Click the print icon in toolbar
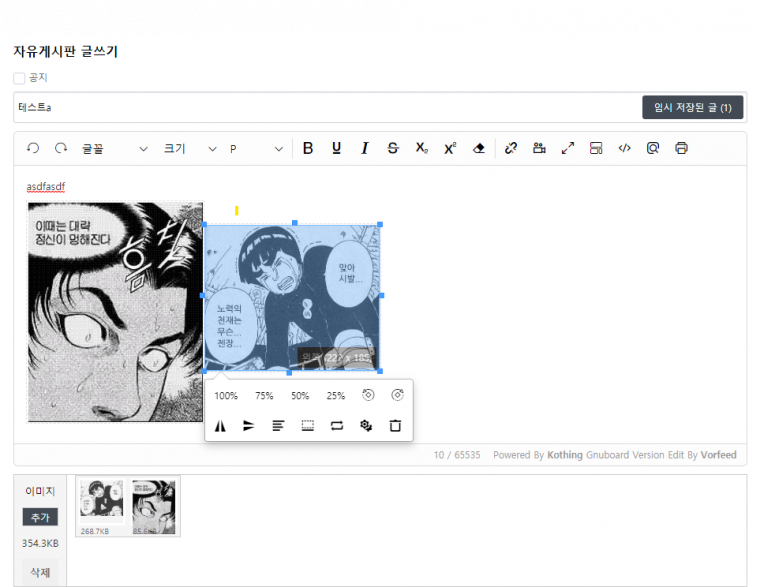 coord(681,148)
